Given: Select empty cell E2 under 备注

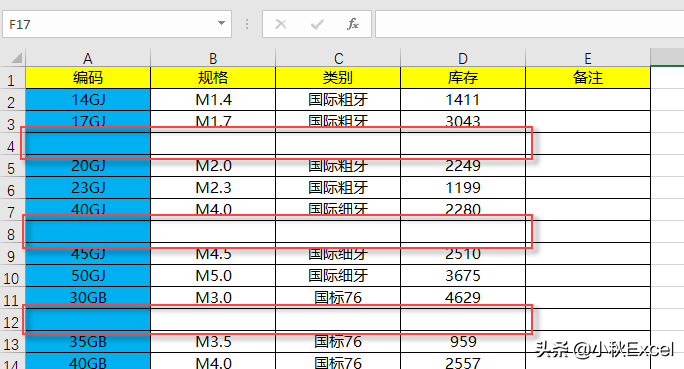Looking at the screenshot, I should (x=588, y=100).
